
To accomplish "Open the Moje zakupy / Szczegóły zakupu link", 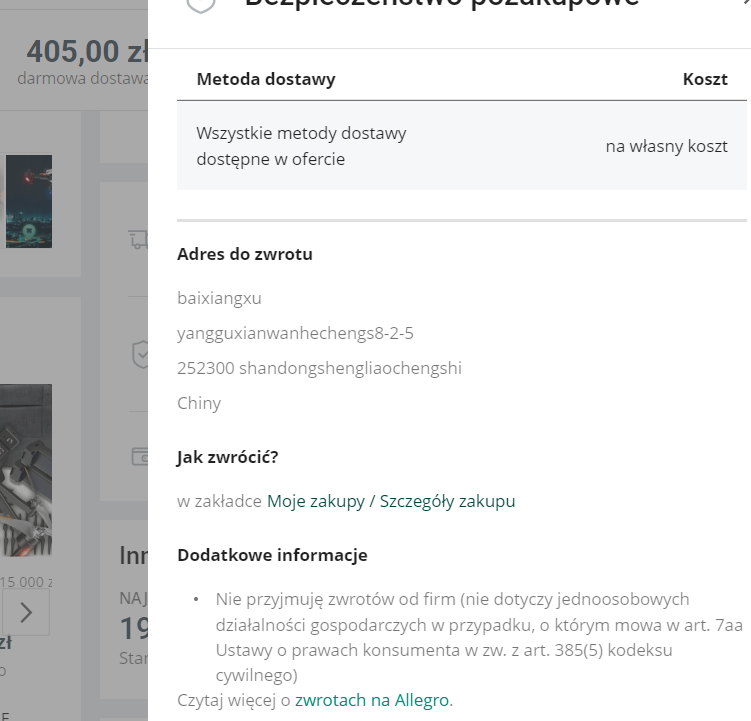I will pos(391,501).
